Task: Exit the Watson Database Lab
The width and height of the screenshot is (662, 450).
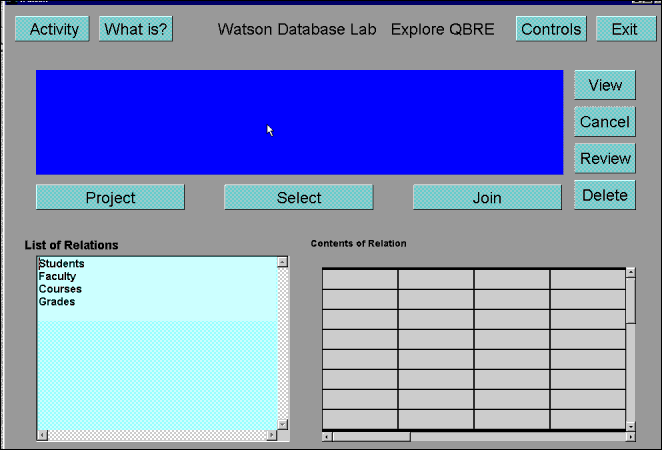Action: 626,29
